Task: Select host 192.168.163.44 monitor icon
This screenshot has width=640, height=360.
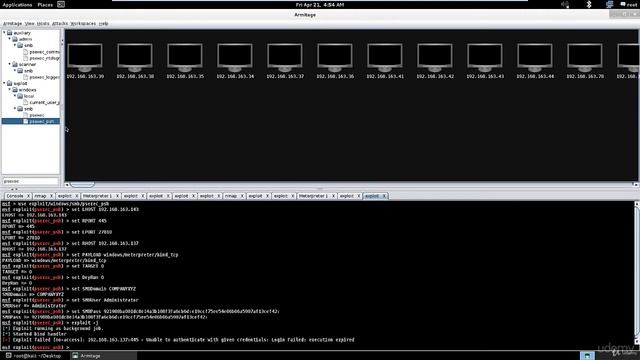Action: pyautogui.click(x=535, y=57)
